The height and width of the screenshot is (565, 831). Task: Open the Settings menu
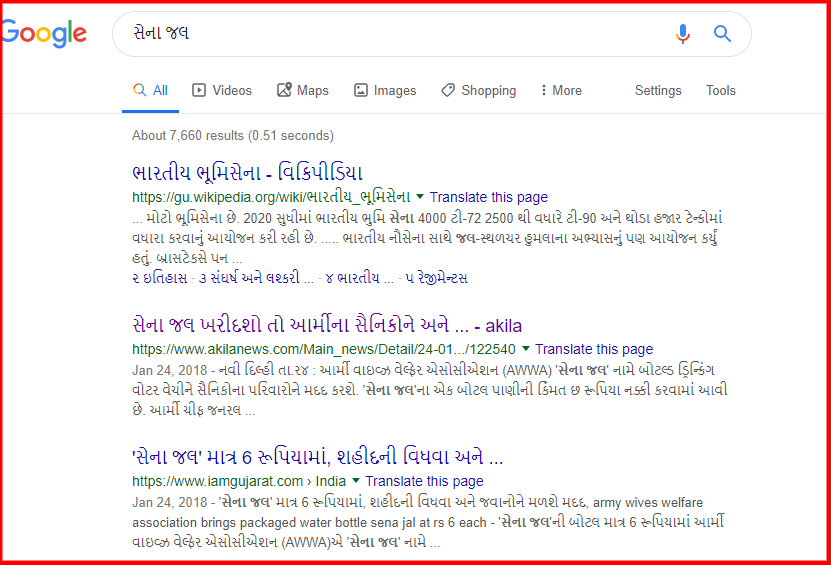click(x=658, y=91)
